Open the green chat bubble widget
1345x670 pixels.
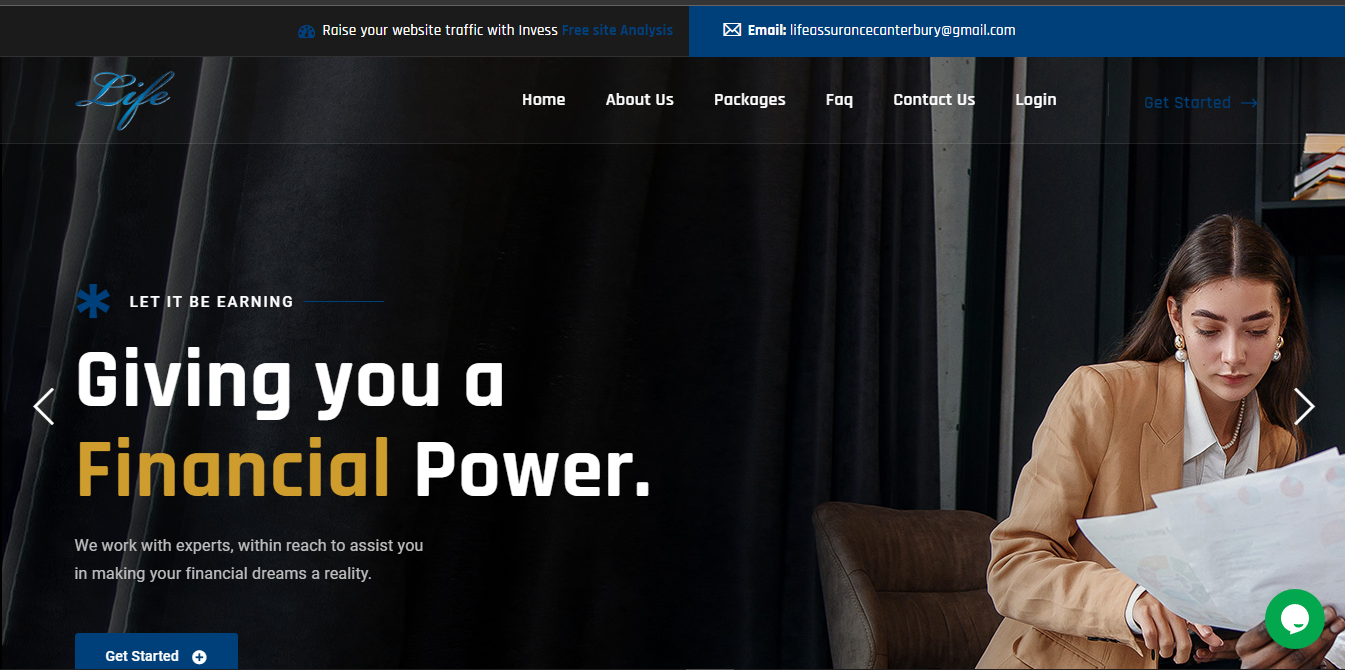[x=1294, y=619]
